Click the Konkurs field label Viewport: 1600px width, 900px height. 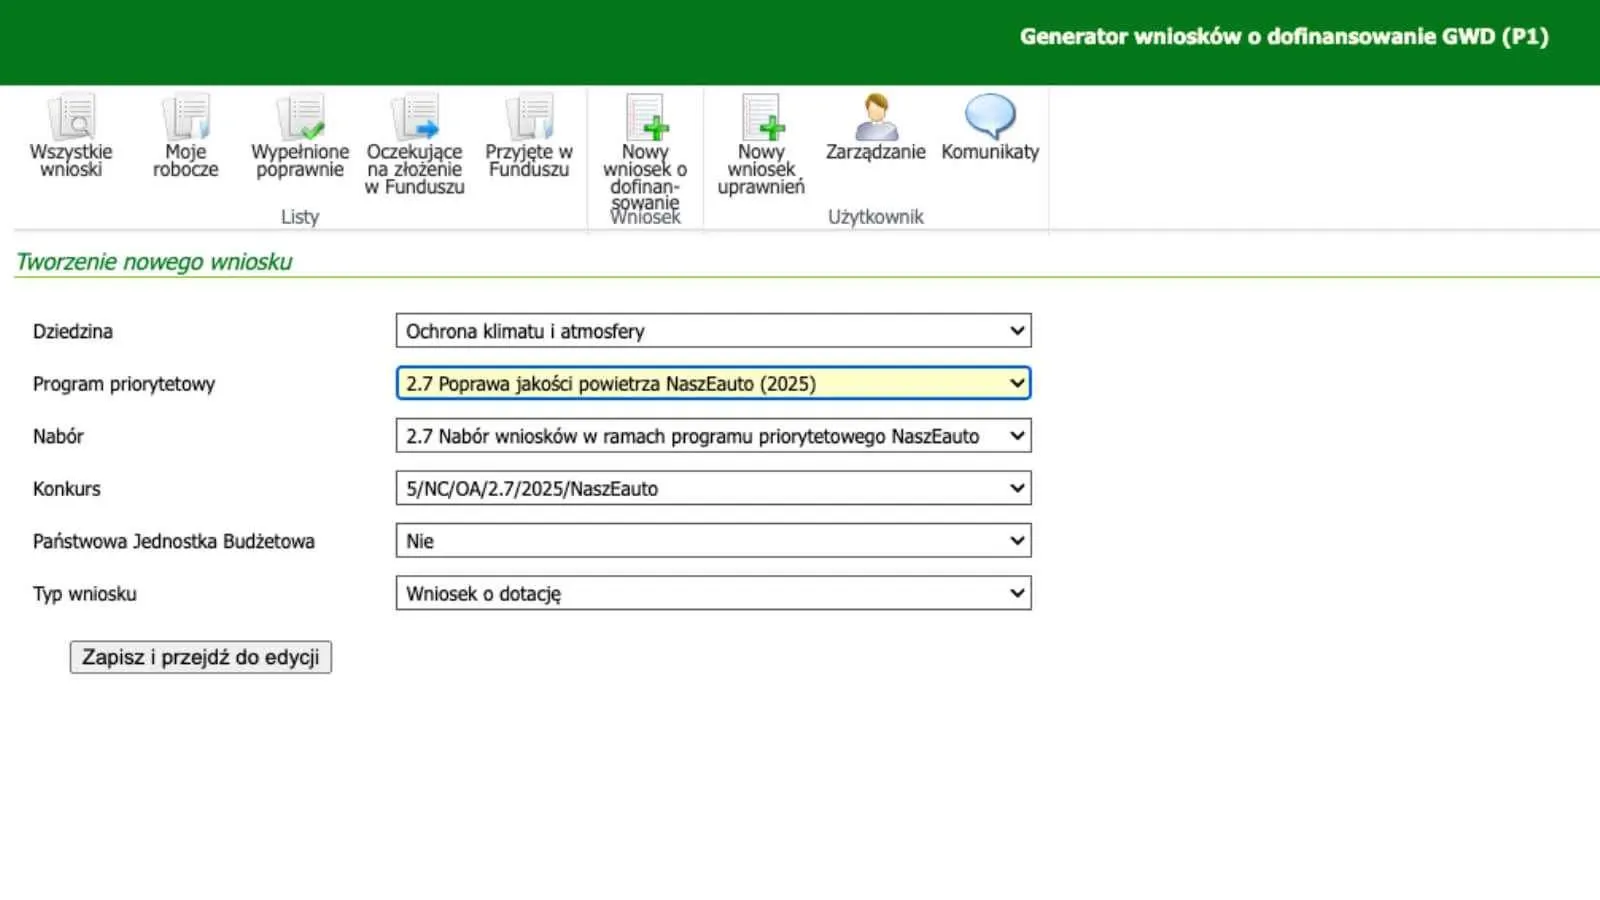point(67,489)
